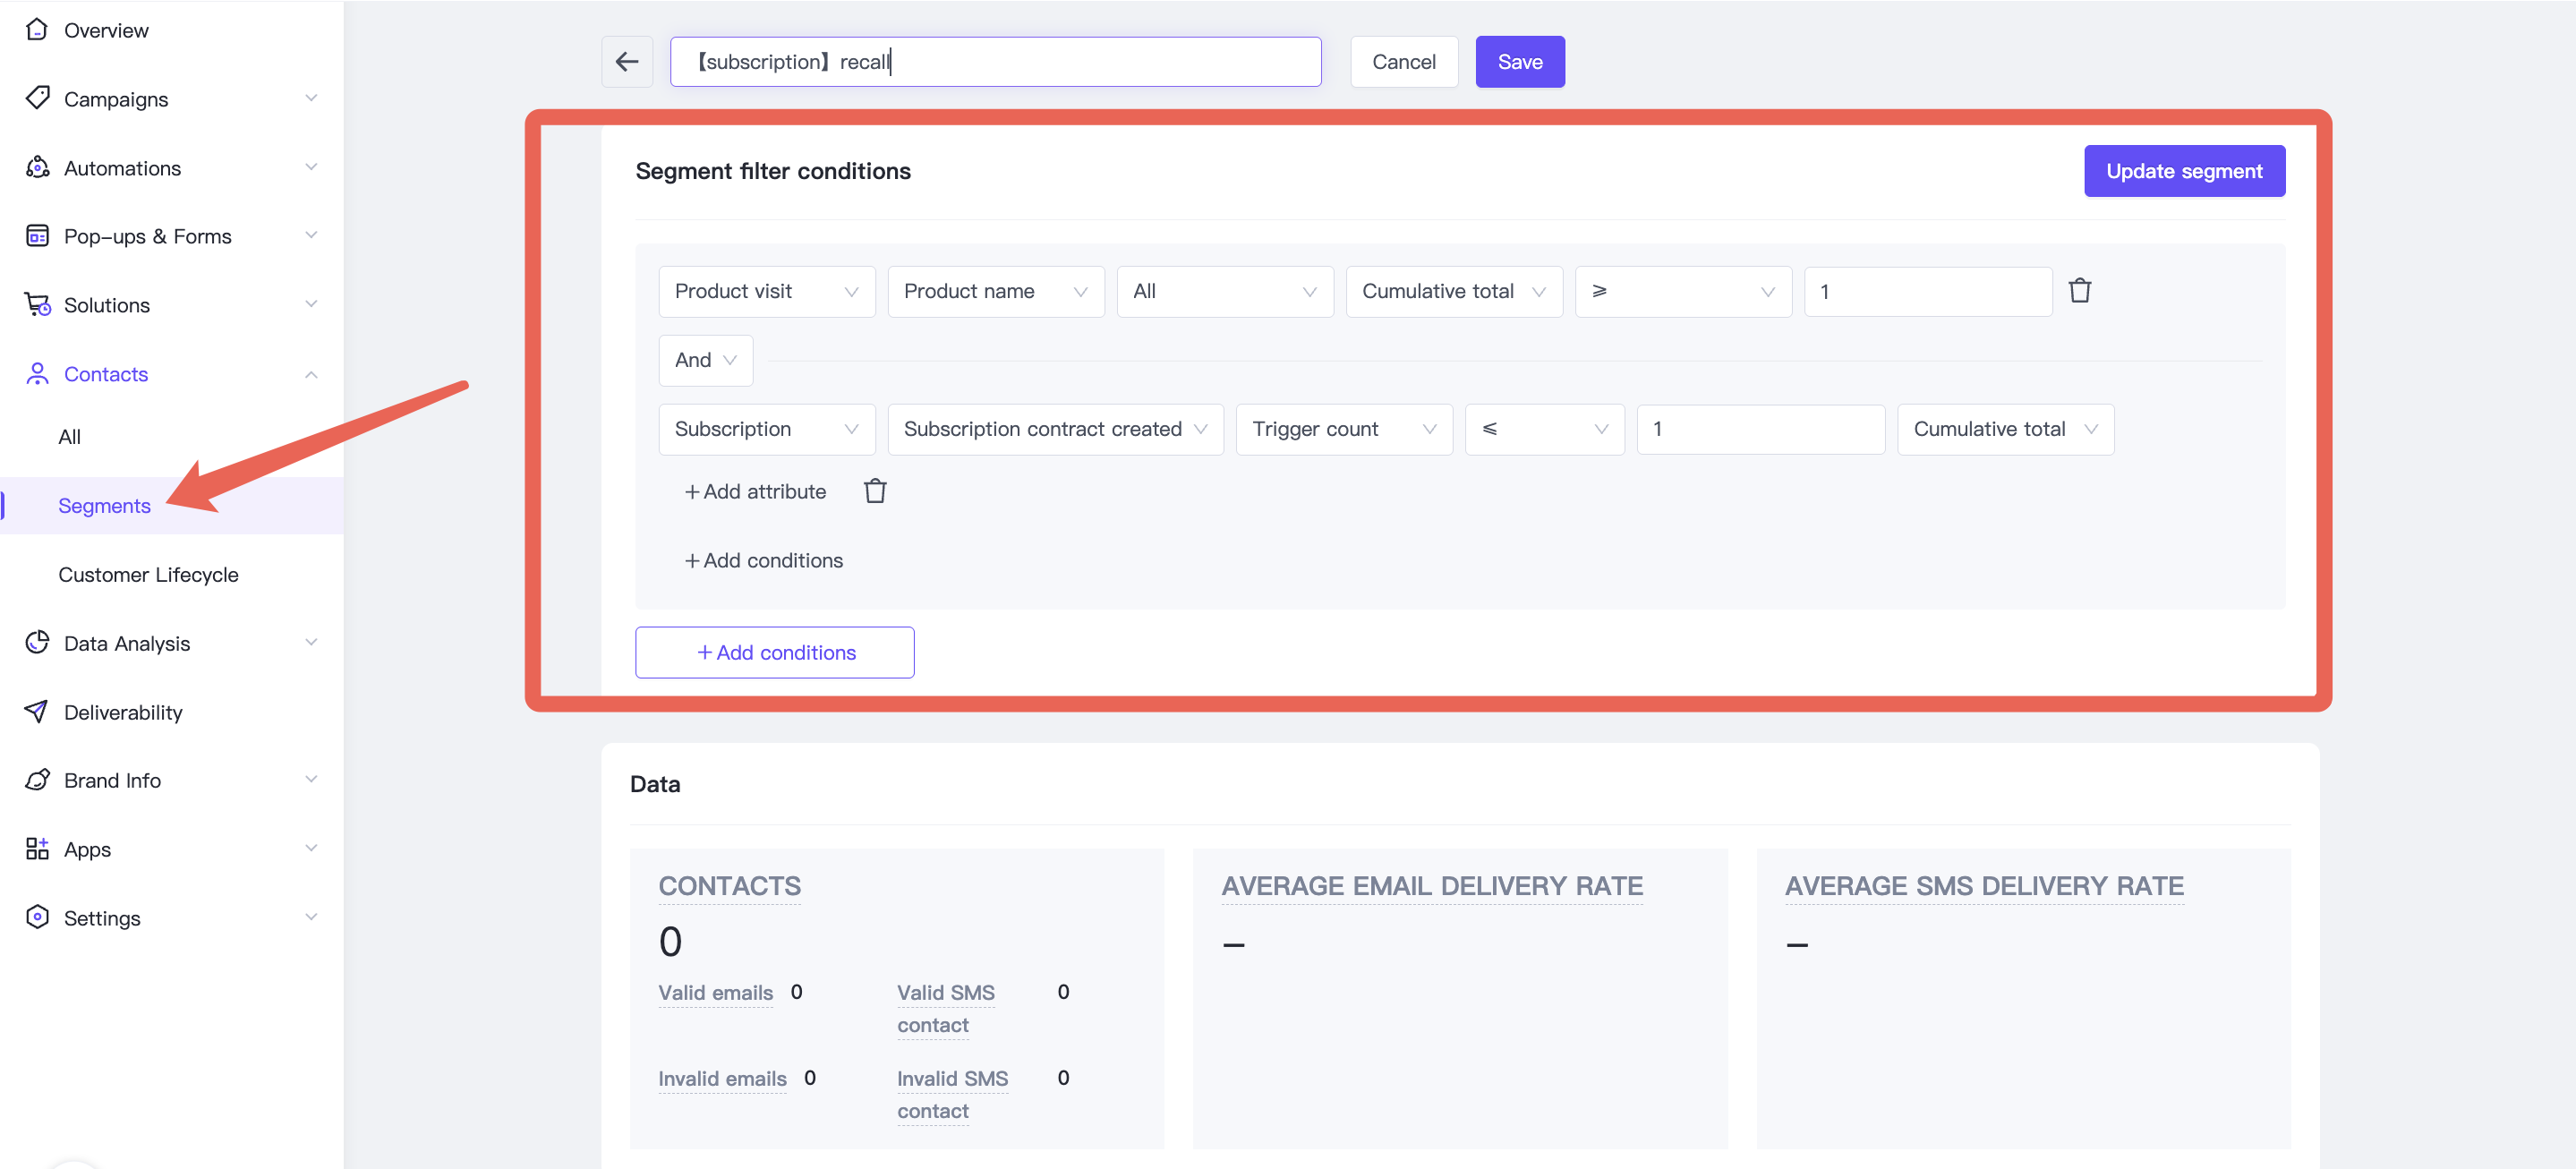Click the Update segment button
This screenshot has width=2576, height=1169.
[2183, 171]
